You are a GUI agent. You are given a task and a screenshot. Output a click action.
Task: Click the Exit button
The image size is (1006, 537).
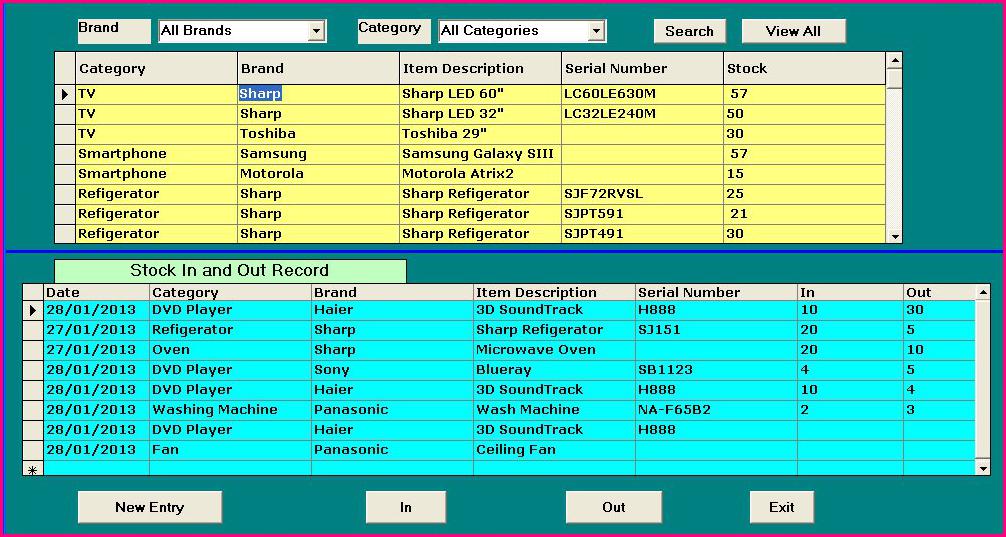click(781, 507)
